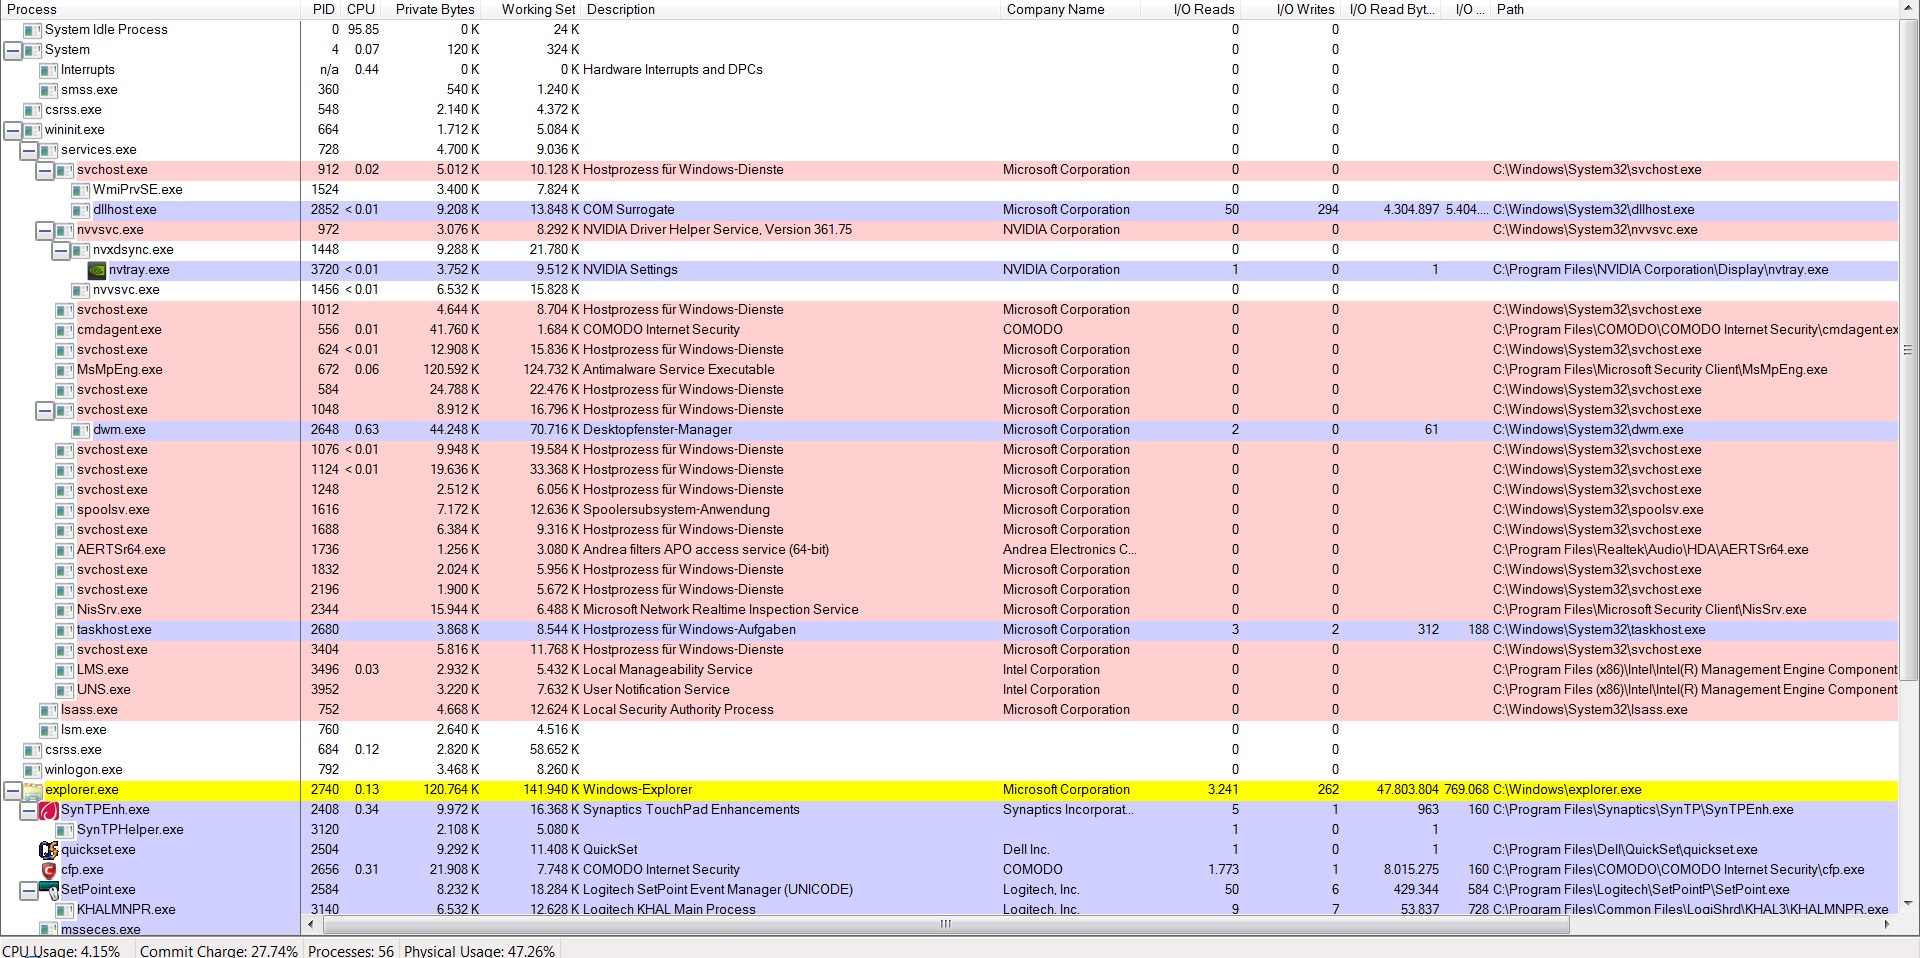Click the Windows-Explorer description cell
Viewport: 1920px width, 958px height.
[638, 790]
